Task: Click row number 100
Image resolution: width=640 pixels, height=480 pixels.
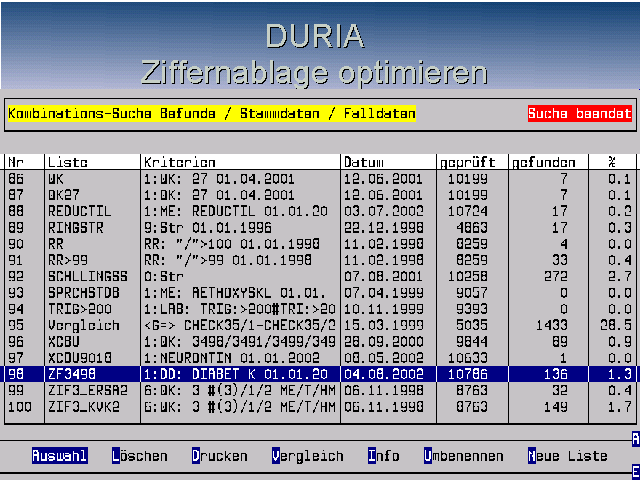Action: [20, 407]
